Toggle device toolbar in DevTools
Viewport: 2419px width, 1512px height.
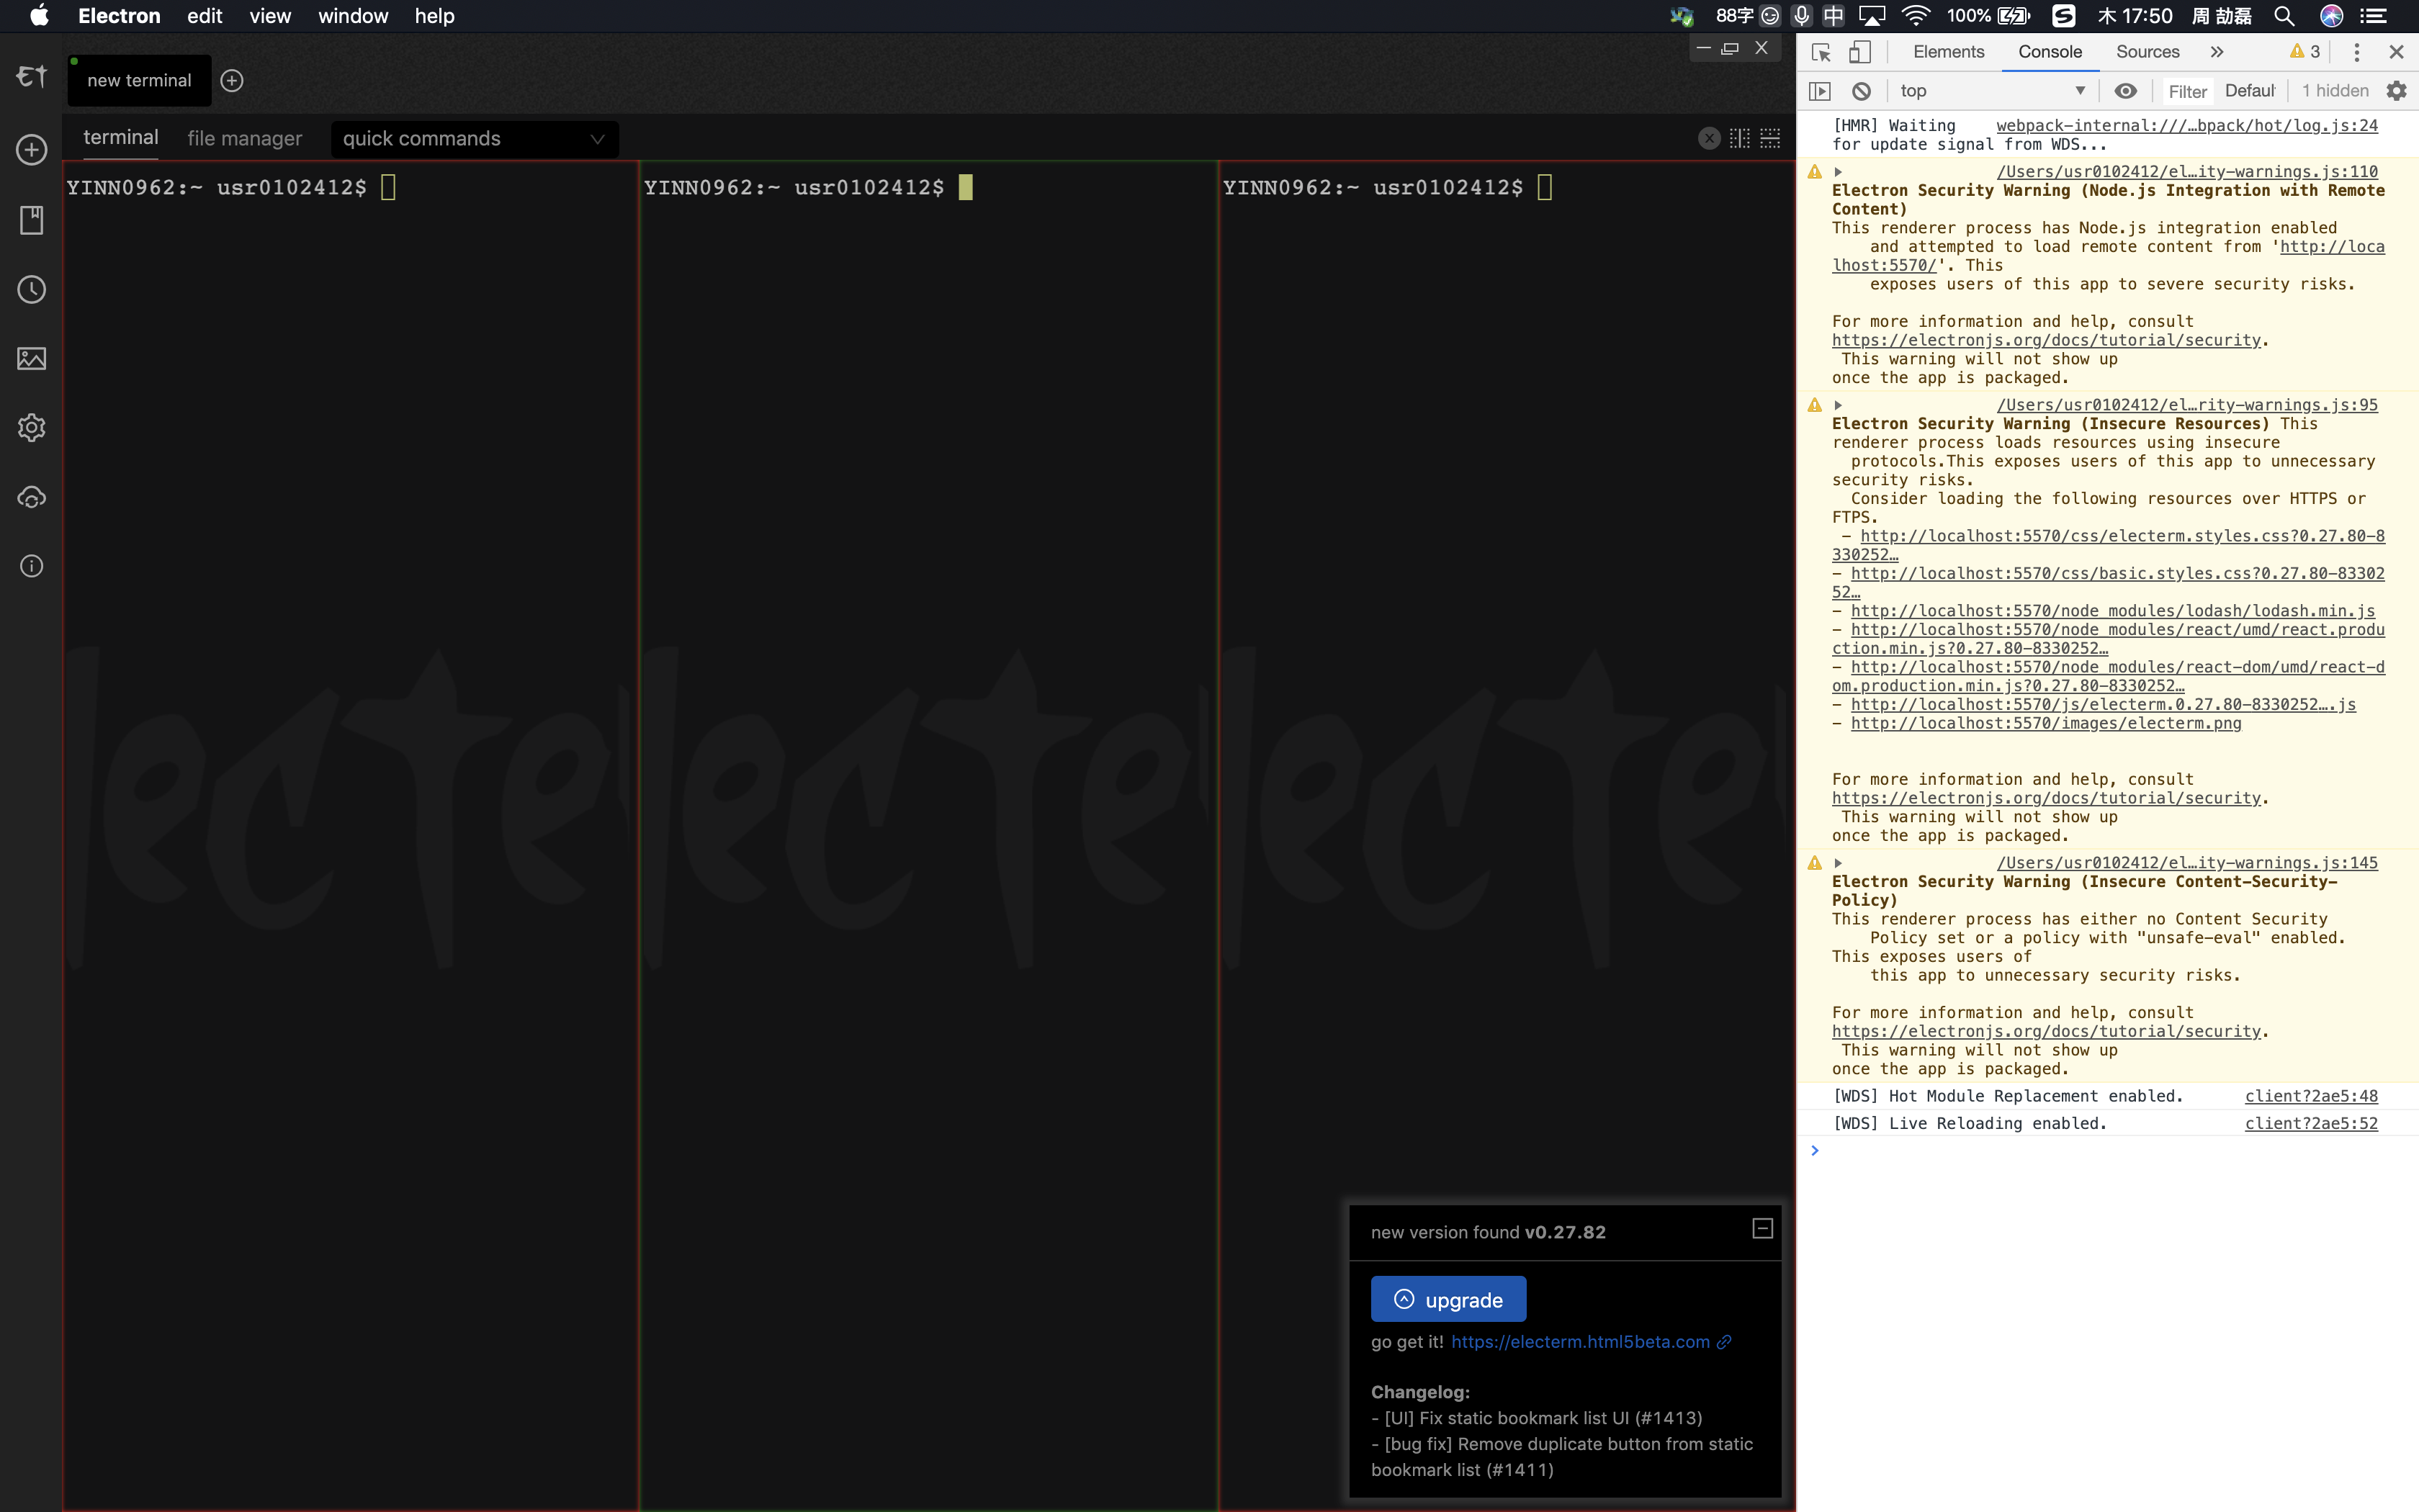tap(1859, 52)
